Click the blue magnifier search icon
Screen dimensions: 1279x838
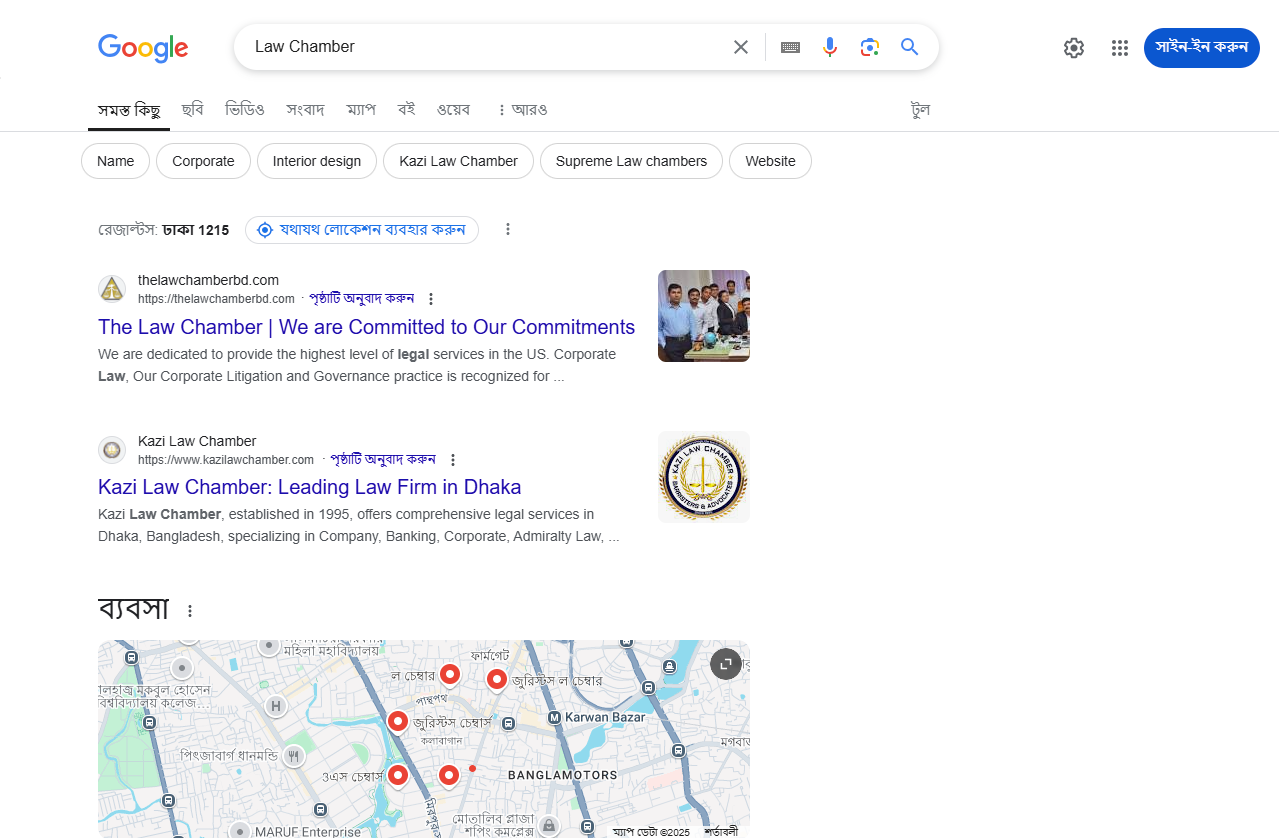coord(909,47)
